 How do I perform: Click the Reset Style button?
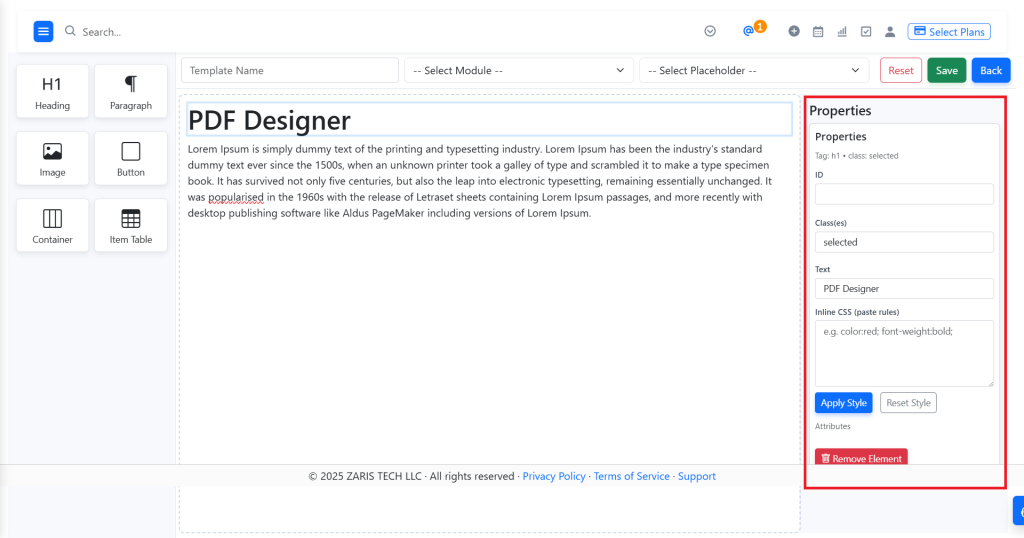tap(908, 403)
